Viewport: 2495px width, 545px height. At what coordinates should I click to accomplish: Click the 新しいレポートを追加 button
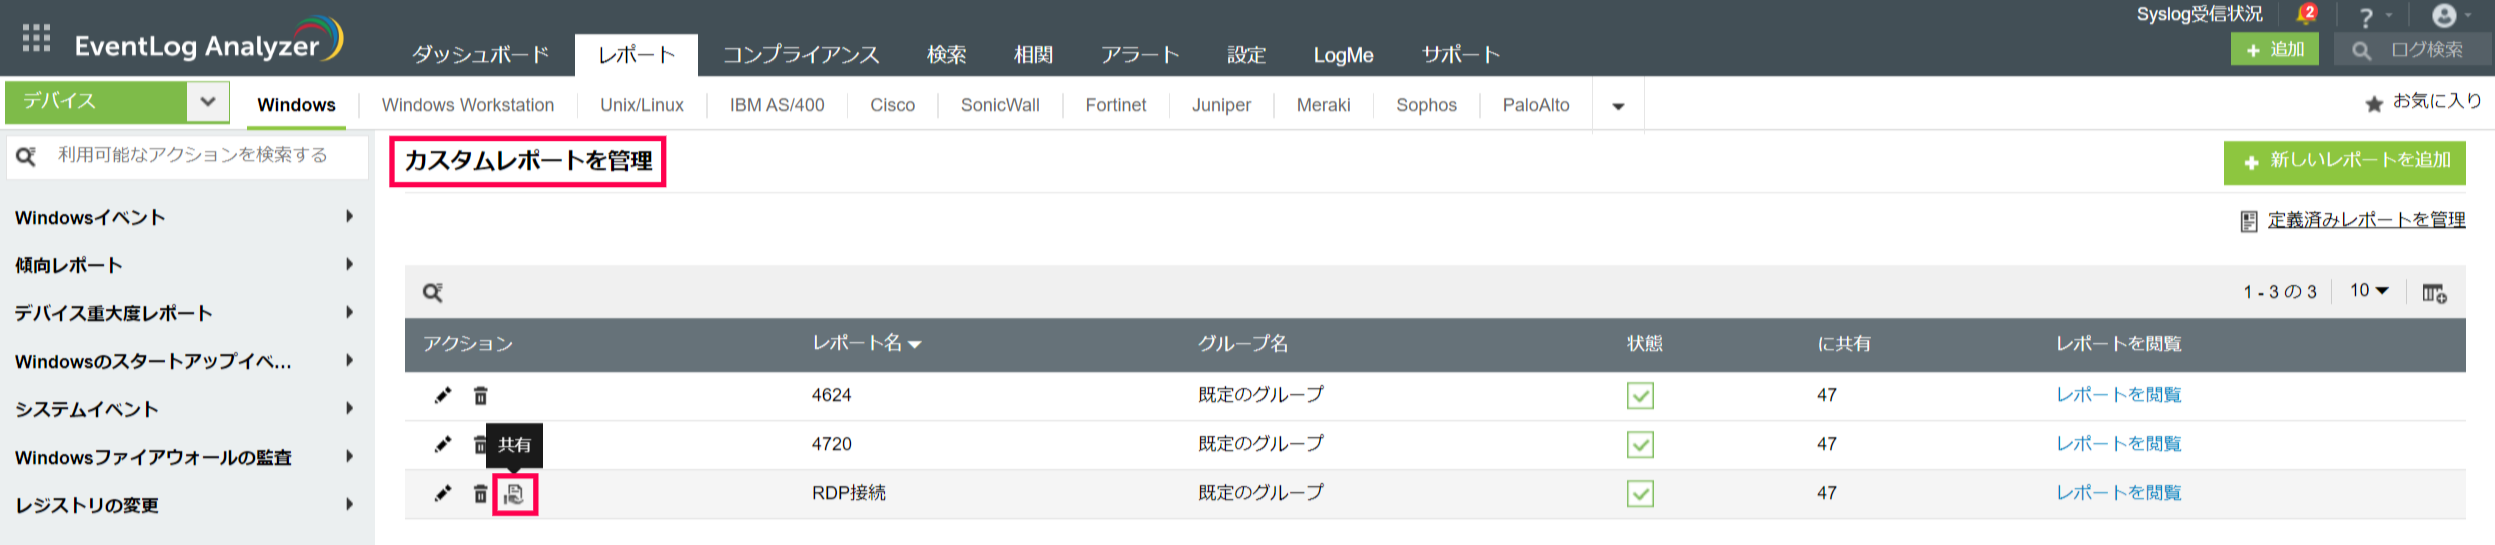coord(2344,162)
